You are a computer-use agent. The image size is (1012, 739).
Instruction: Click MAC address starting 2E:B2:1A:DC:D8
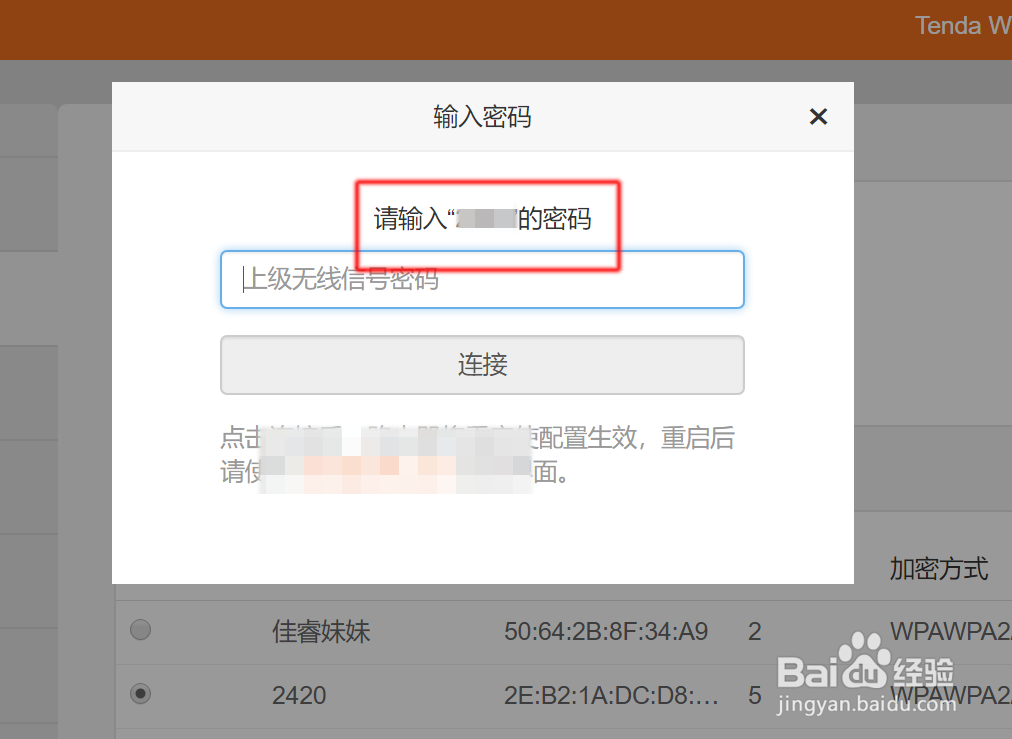tap(611, 696)
